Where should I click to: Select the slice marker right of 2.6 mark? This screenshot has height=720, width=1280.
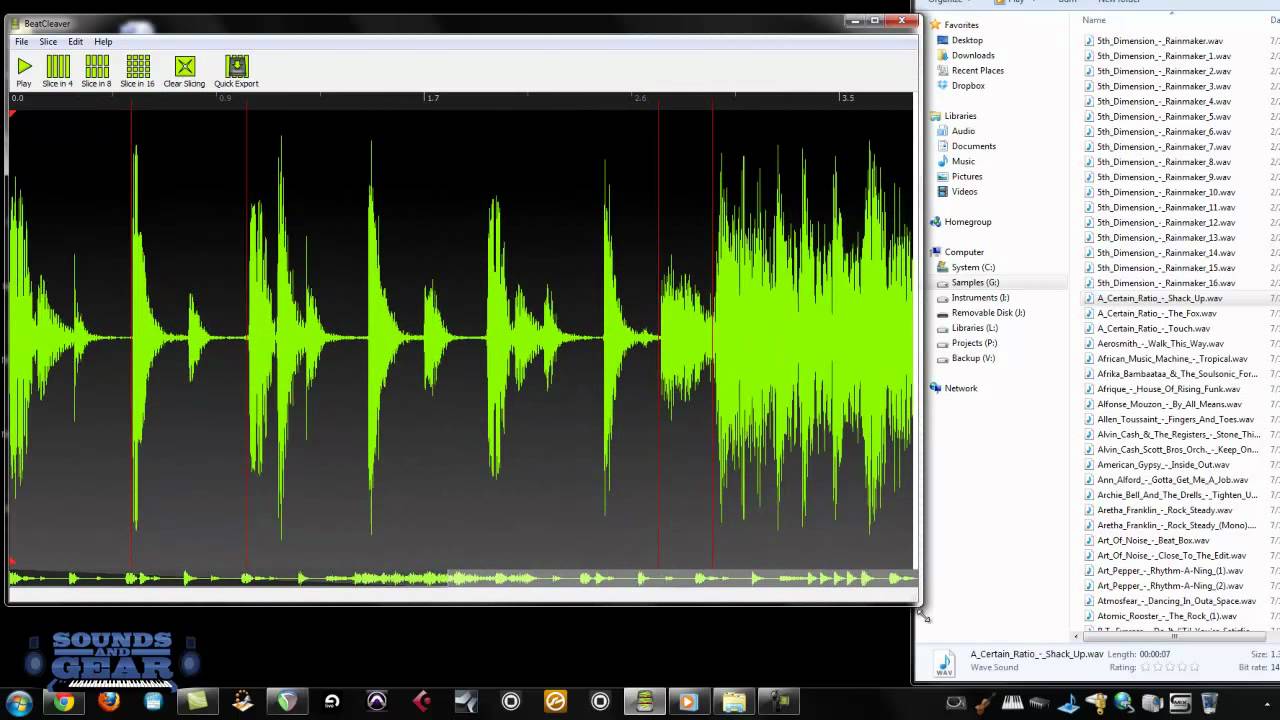coord(658,336)
